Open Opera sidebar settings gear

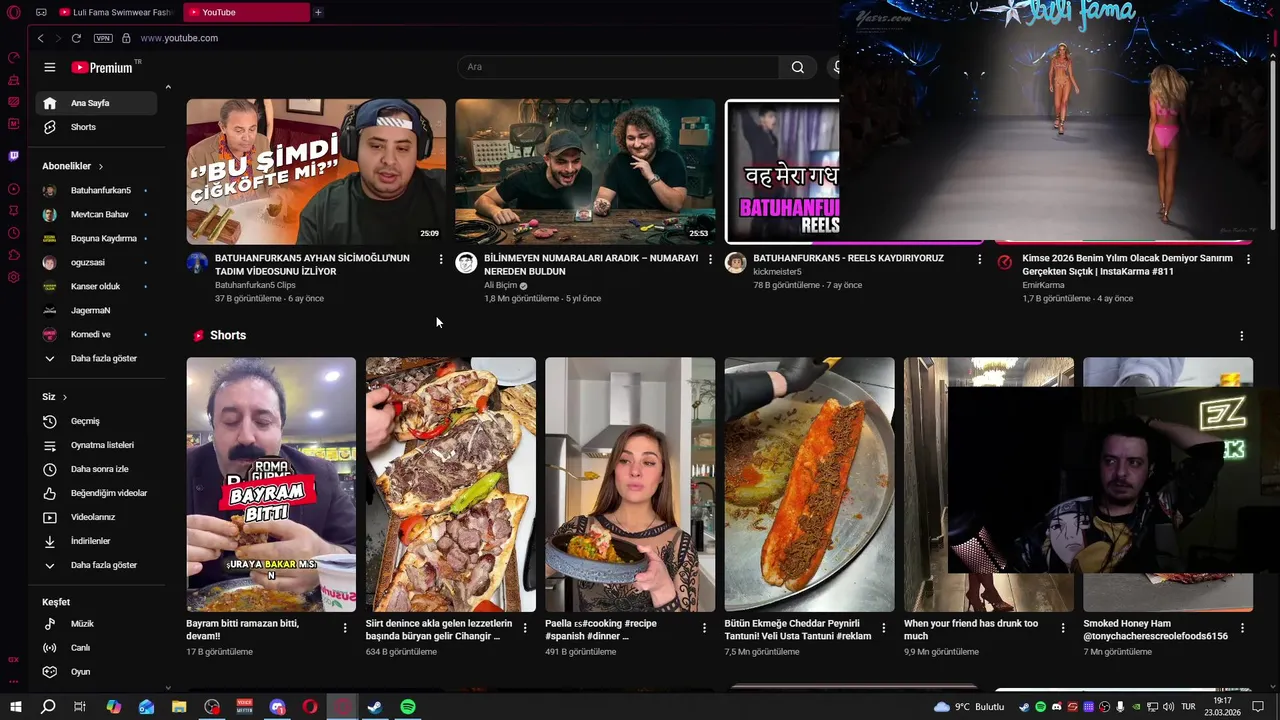click(x=14, y=277)
